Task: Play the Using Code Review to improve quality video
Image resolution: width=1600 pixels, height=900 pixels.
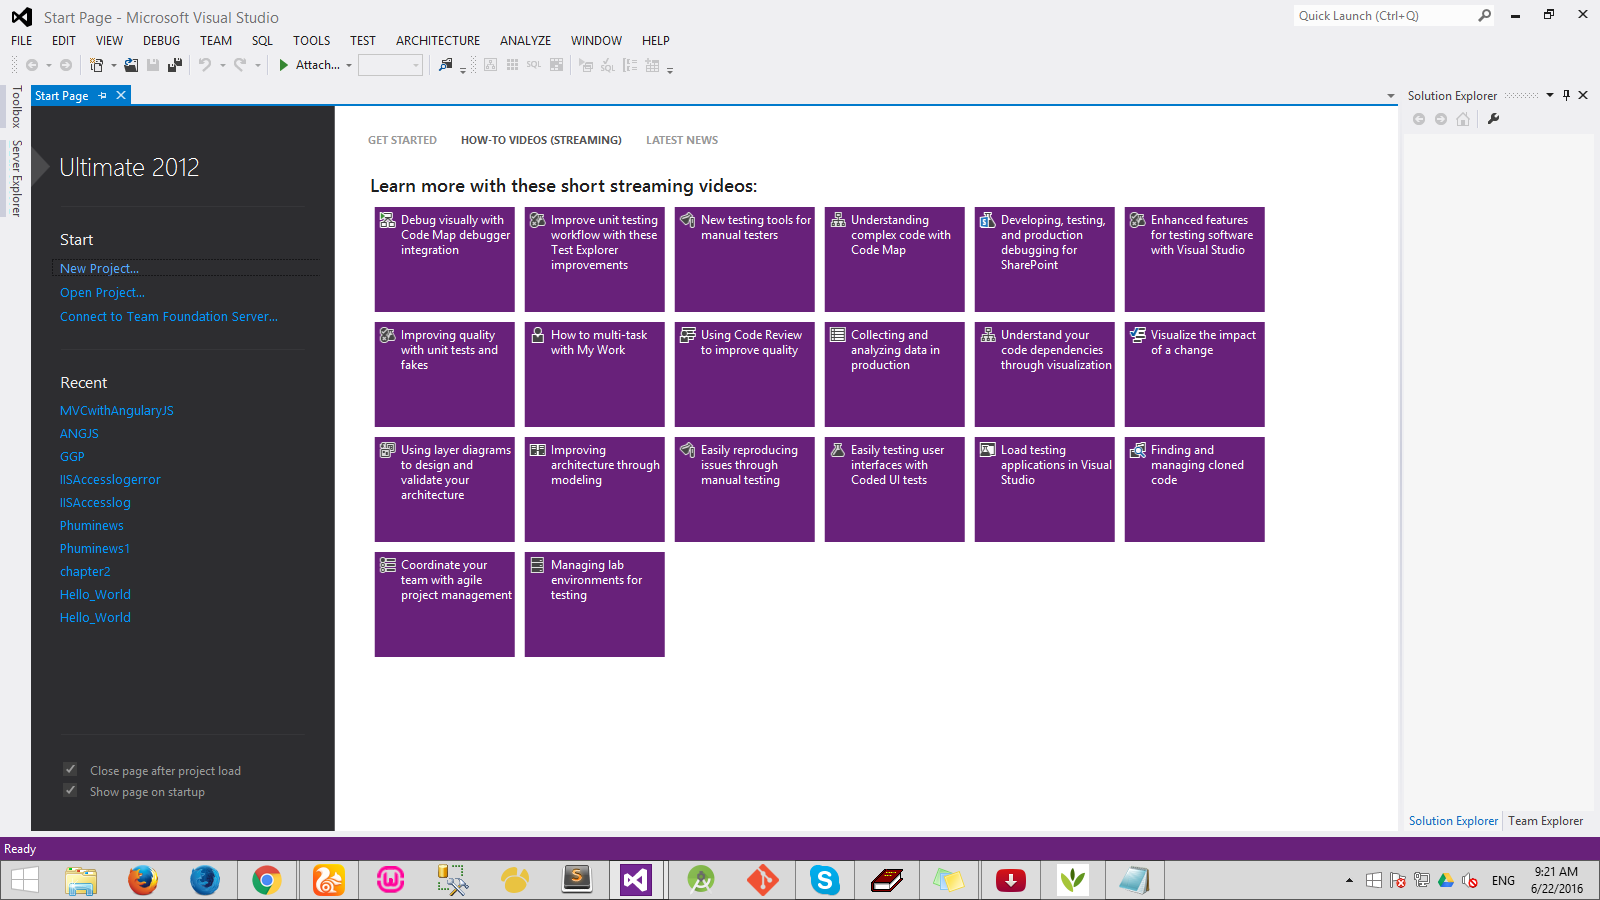Action: click(744, 374)
